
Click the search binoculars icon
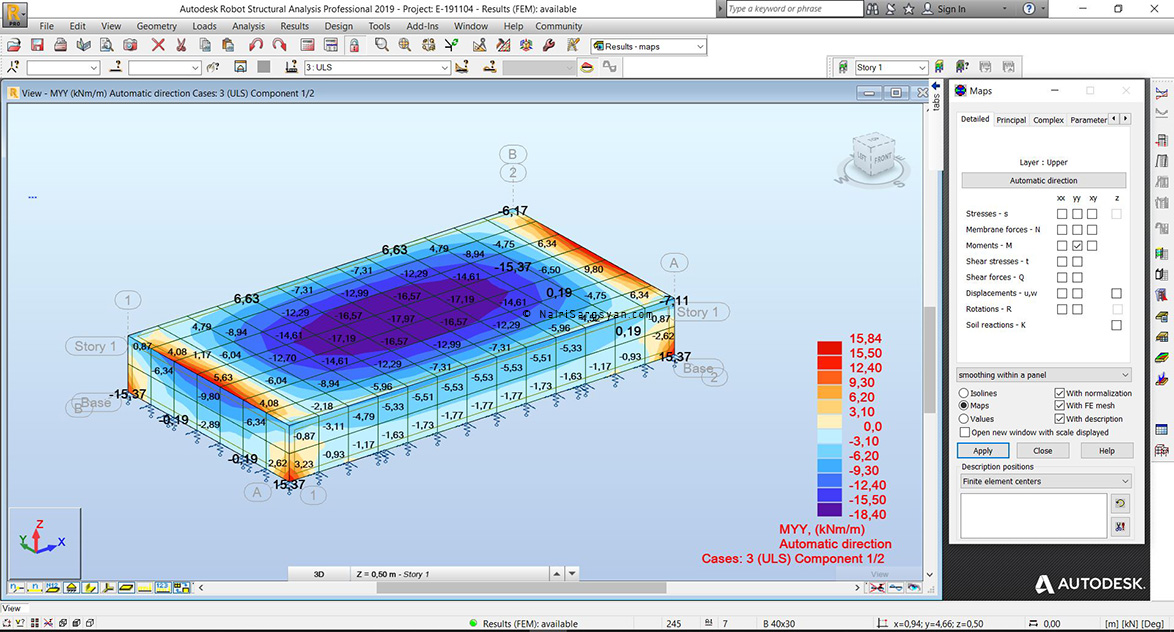872,9
